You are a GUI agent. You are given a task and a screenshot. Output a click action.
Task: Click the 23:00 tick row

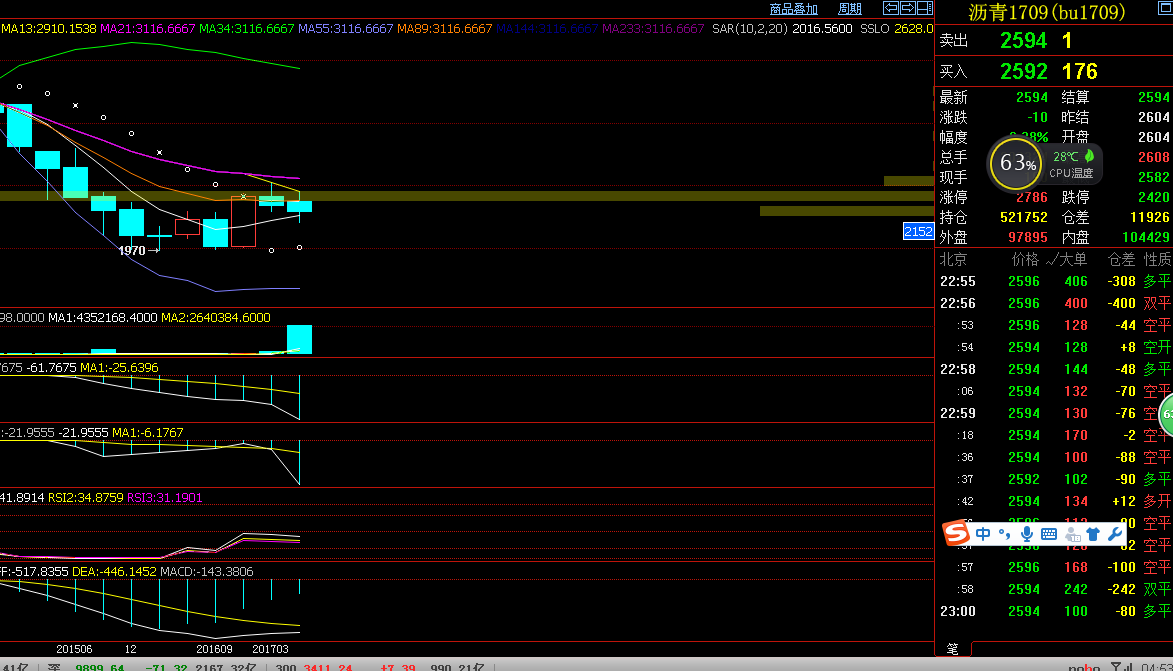1054,611
